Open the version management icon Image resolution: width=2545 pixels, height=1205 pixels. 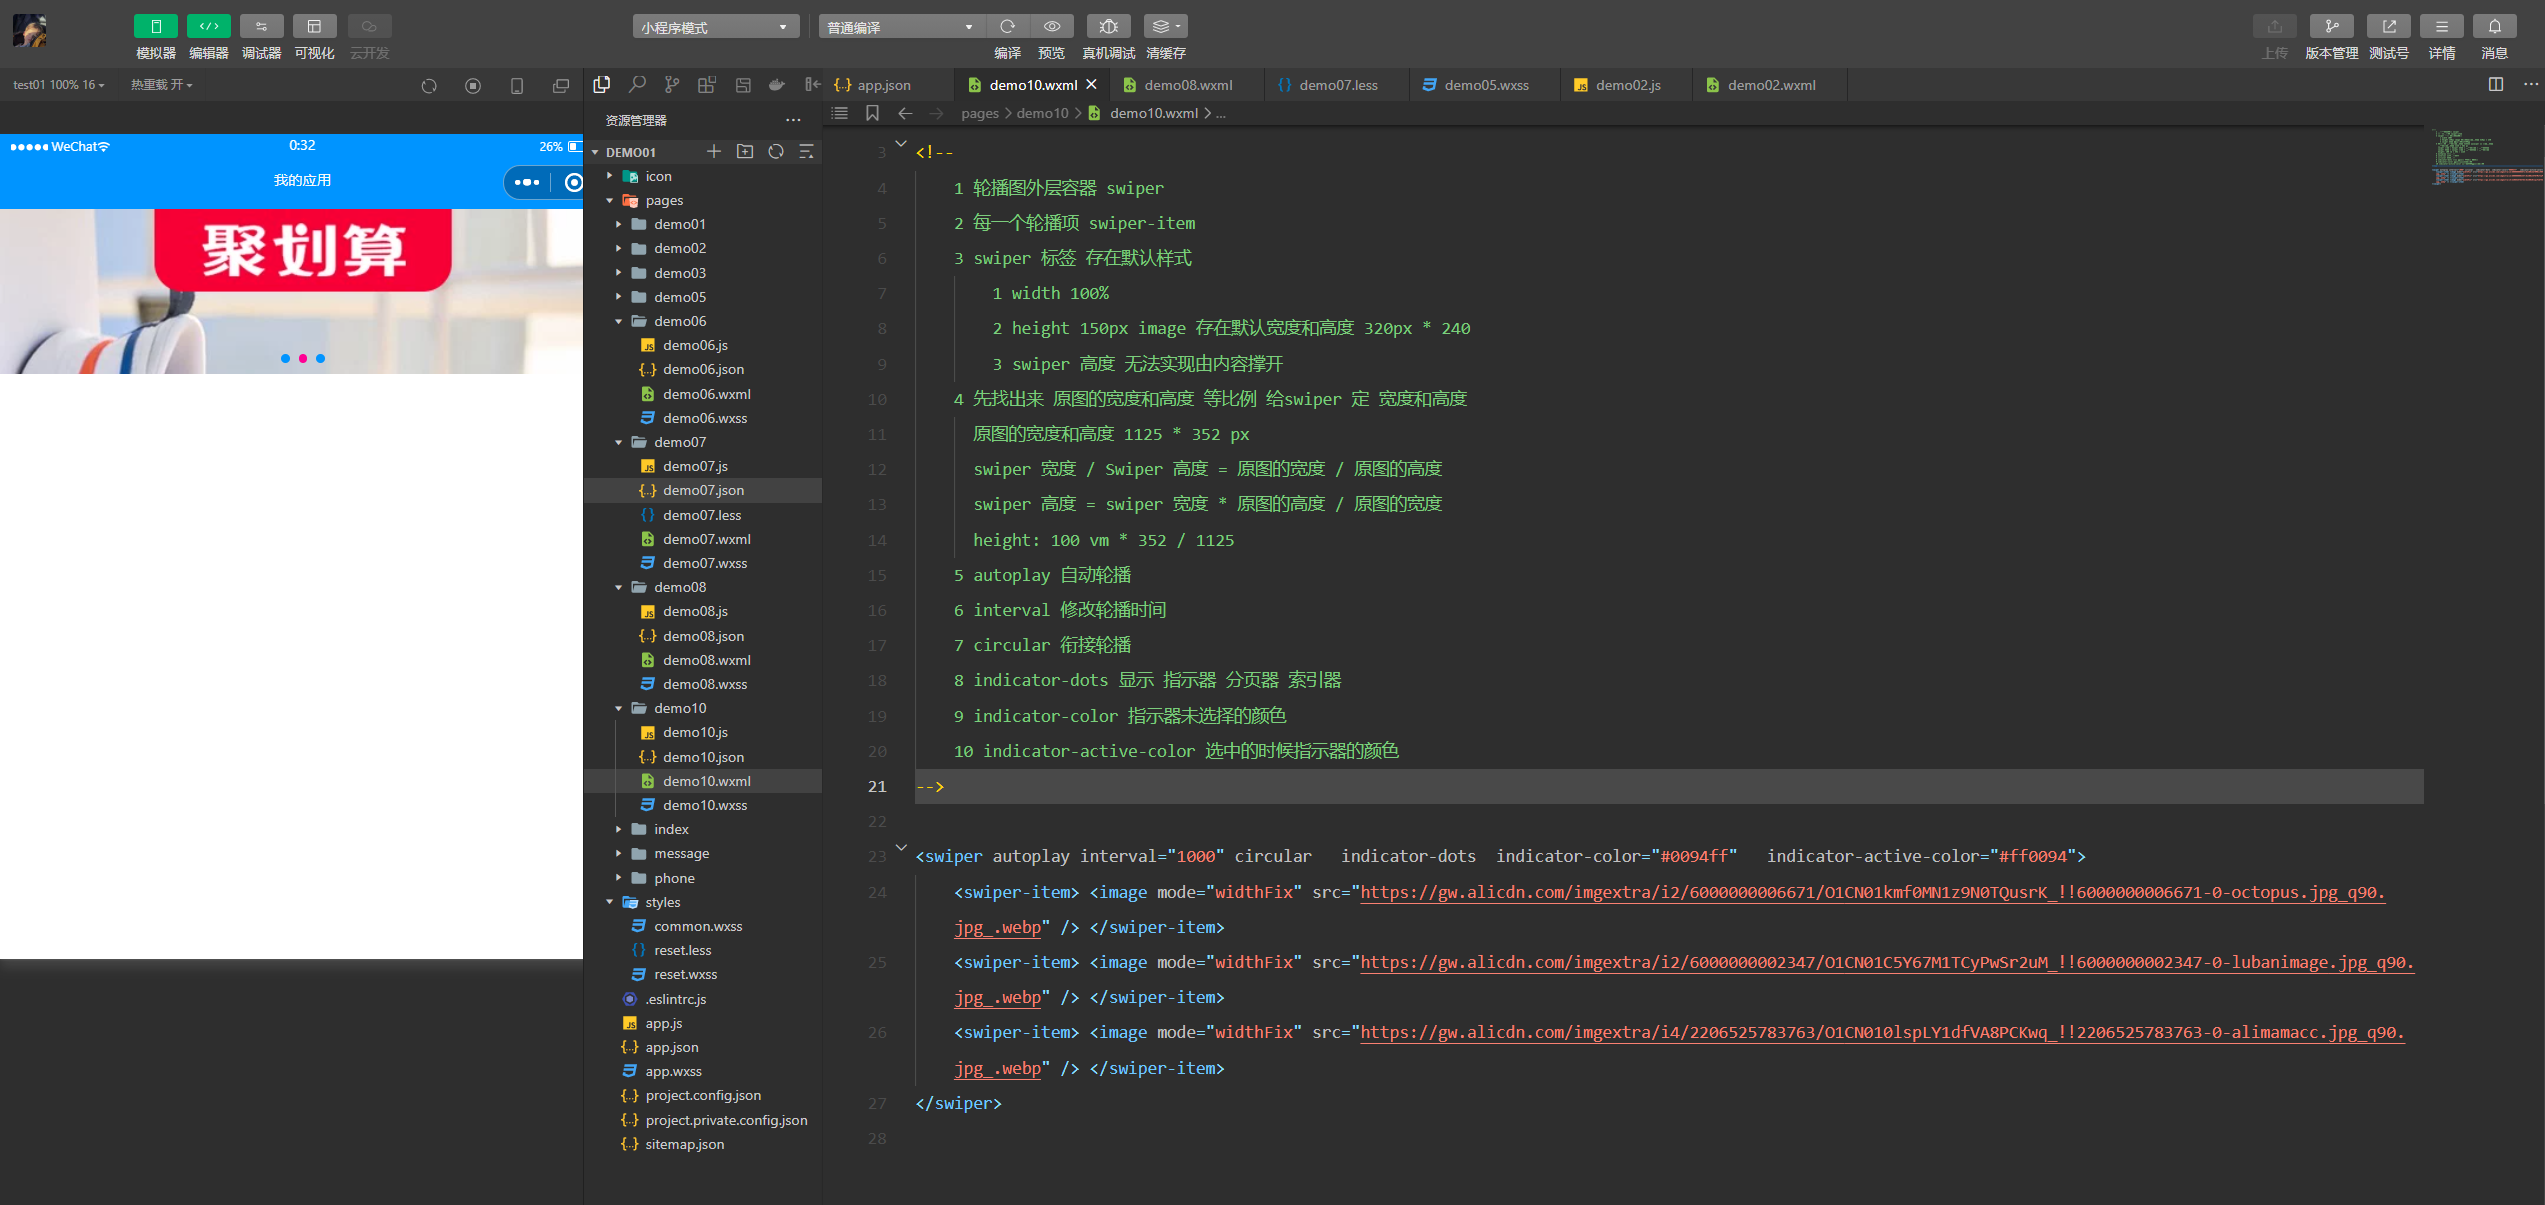2331,26
